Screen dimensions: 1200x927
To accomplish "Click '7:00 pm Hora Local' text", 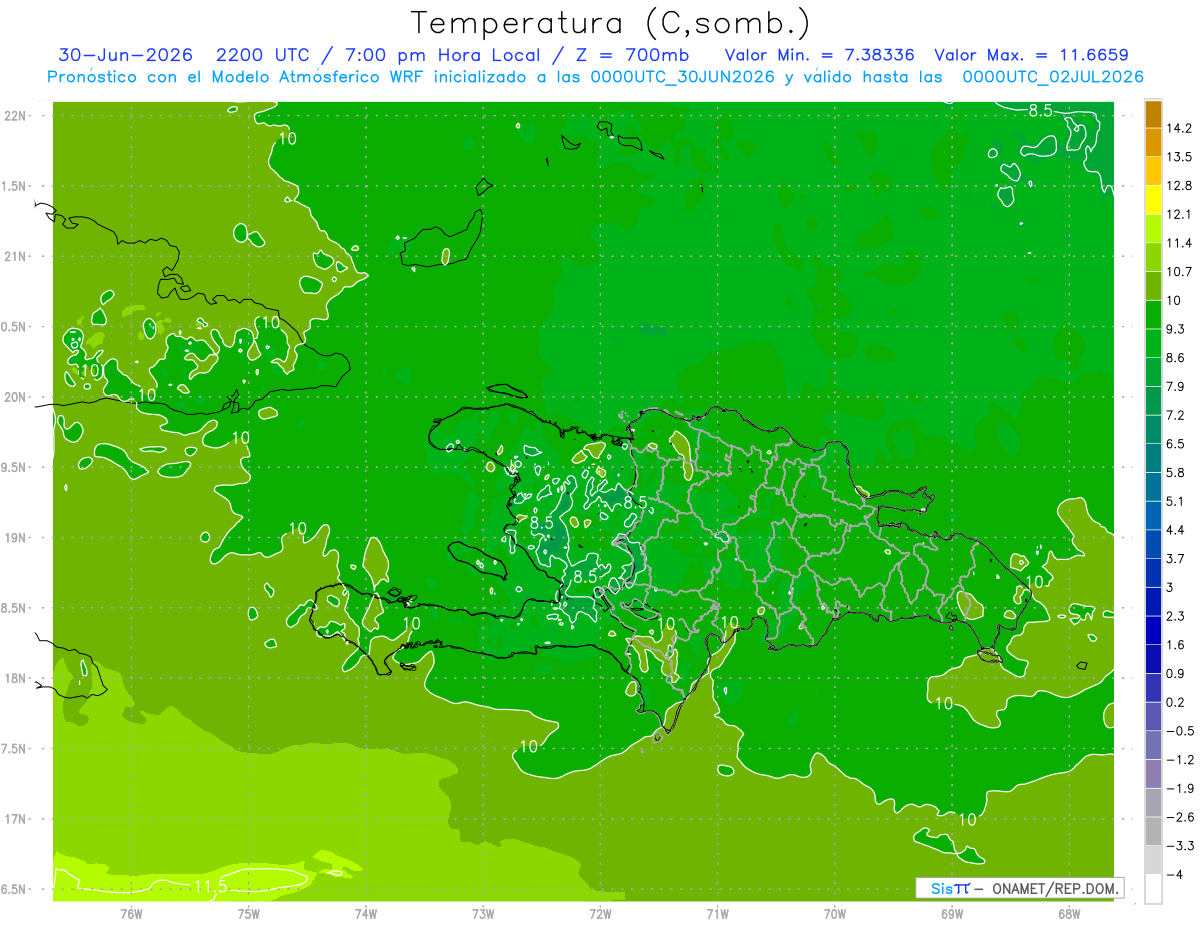I will pyautogui.click(x=440, y=55).
